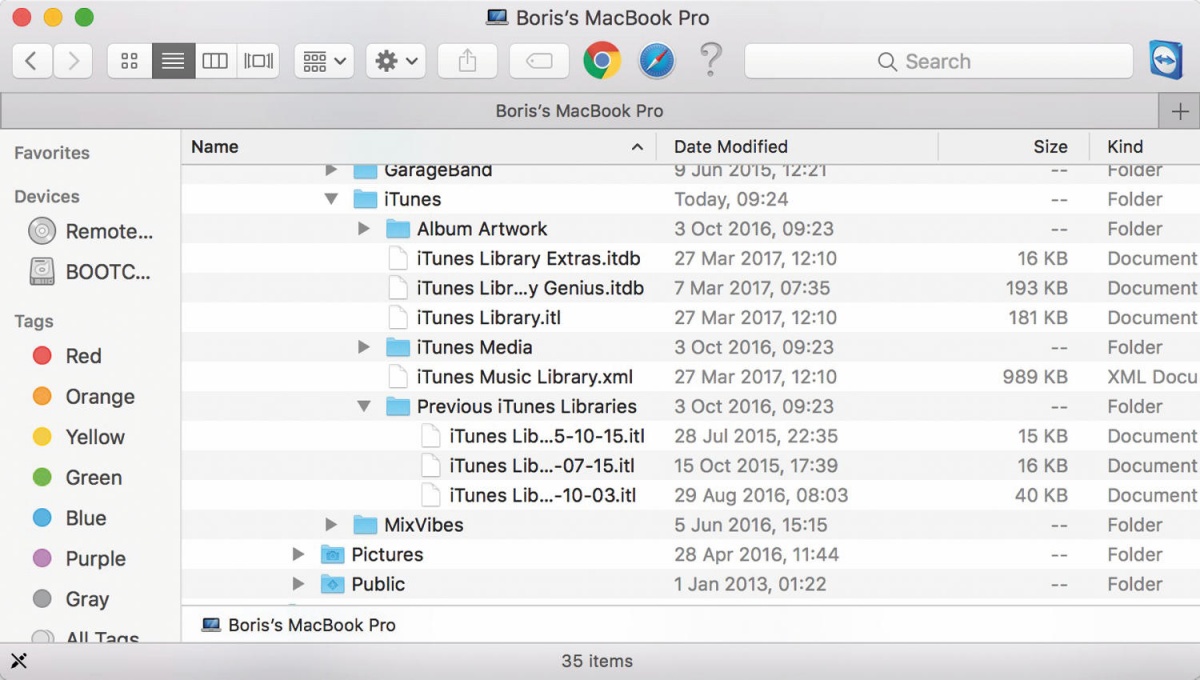
Task: Select the Boris's MacBook Pro tab
Action: coord(579,111)
